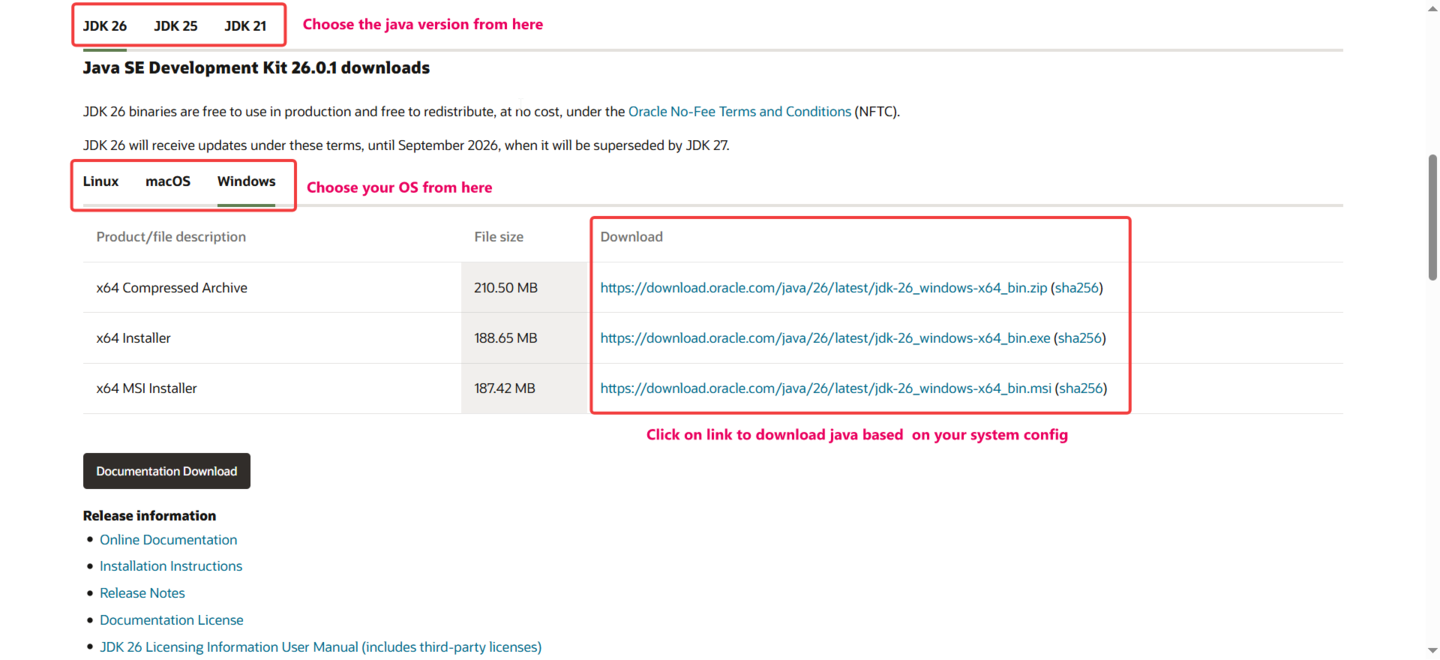Image resolution: width=1440 pixels, height=660 pixels.
Task: Open the Documentation License link
Action: coord(172,620)
